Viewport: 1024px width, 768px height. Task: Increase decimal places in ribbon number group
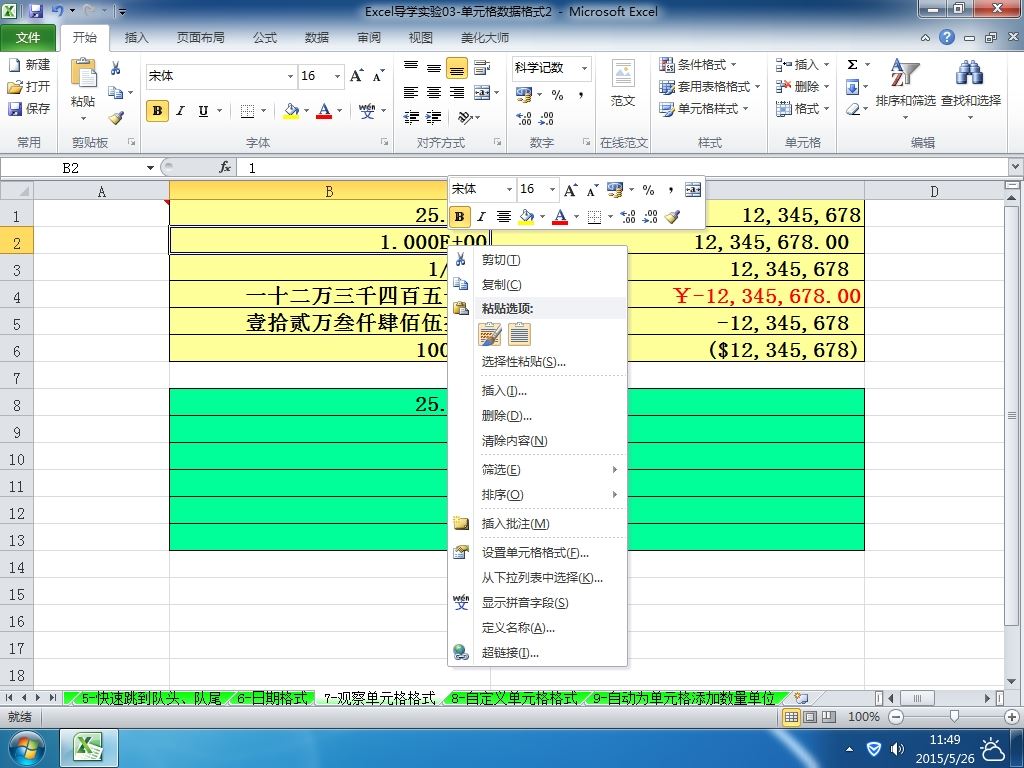pyautogui.click(x=524, y=118)
